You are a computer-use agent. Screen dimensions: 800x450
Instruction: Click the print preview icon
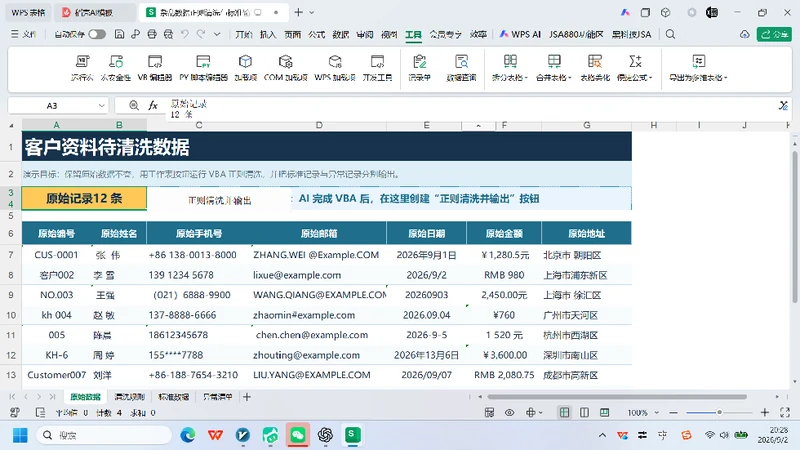pyautogui.click(x=168, y=34)
